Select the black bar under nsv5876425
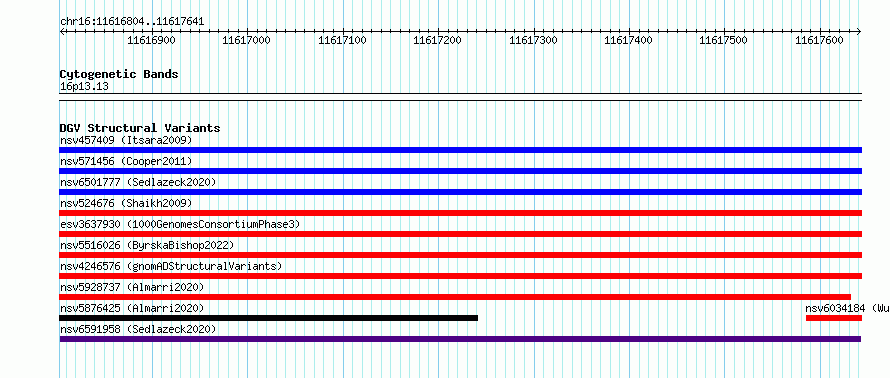 click(x=268, y=318)
